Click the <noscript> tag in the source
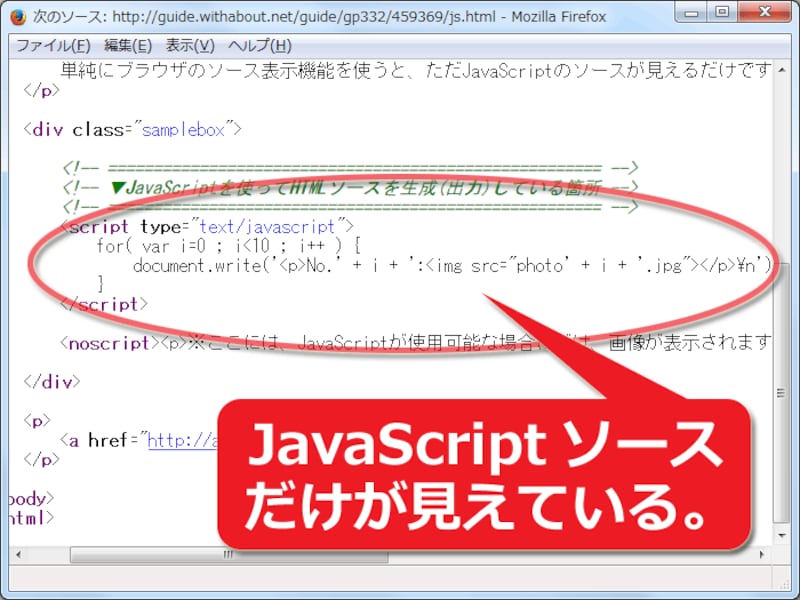The image size is (800, 600). coord(103,342)
